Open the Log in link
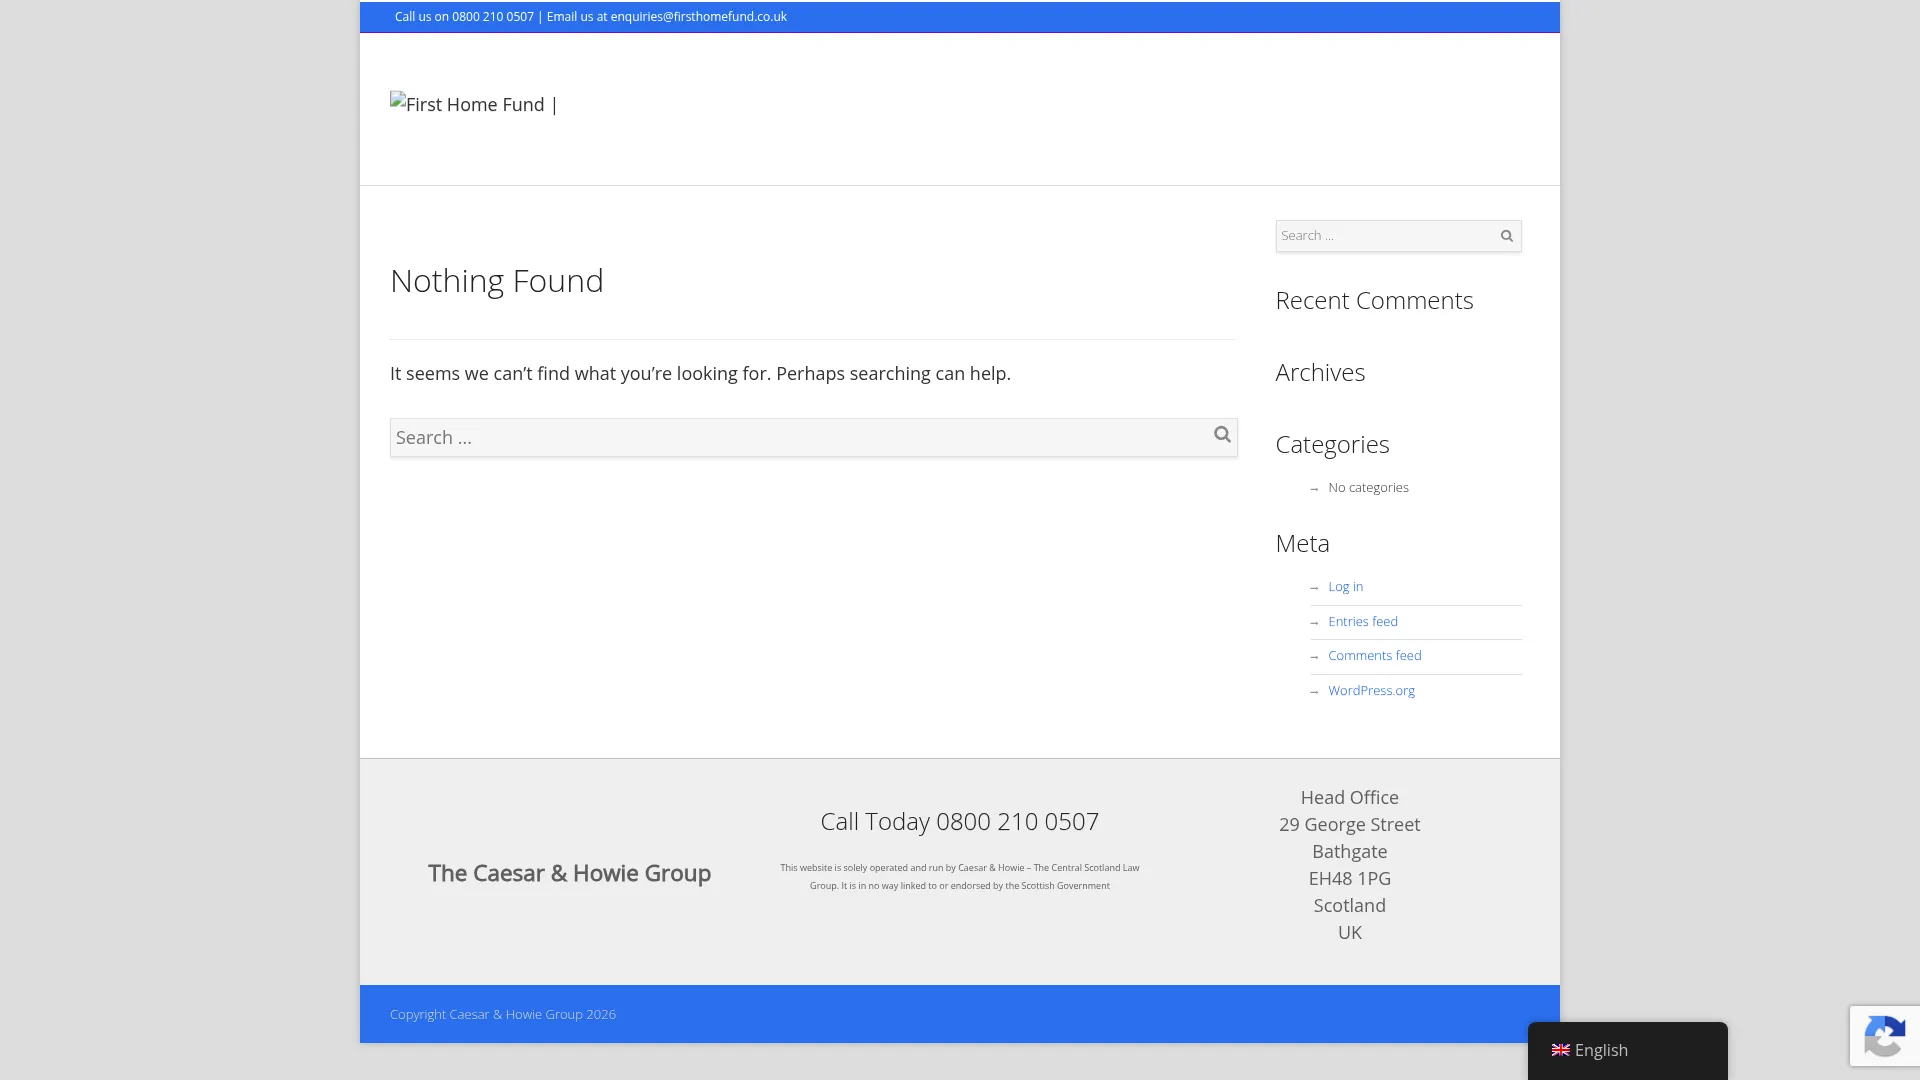This screenshot has height=1080, width=1920. (x=1345, y=587)
